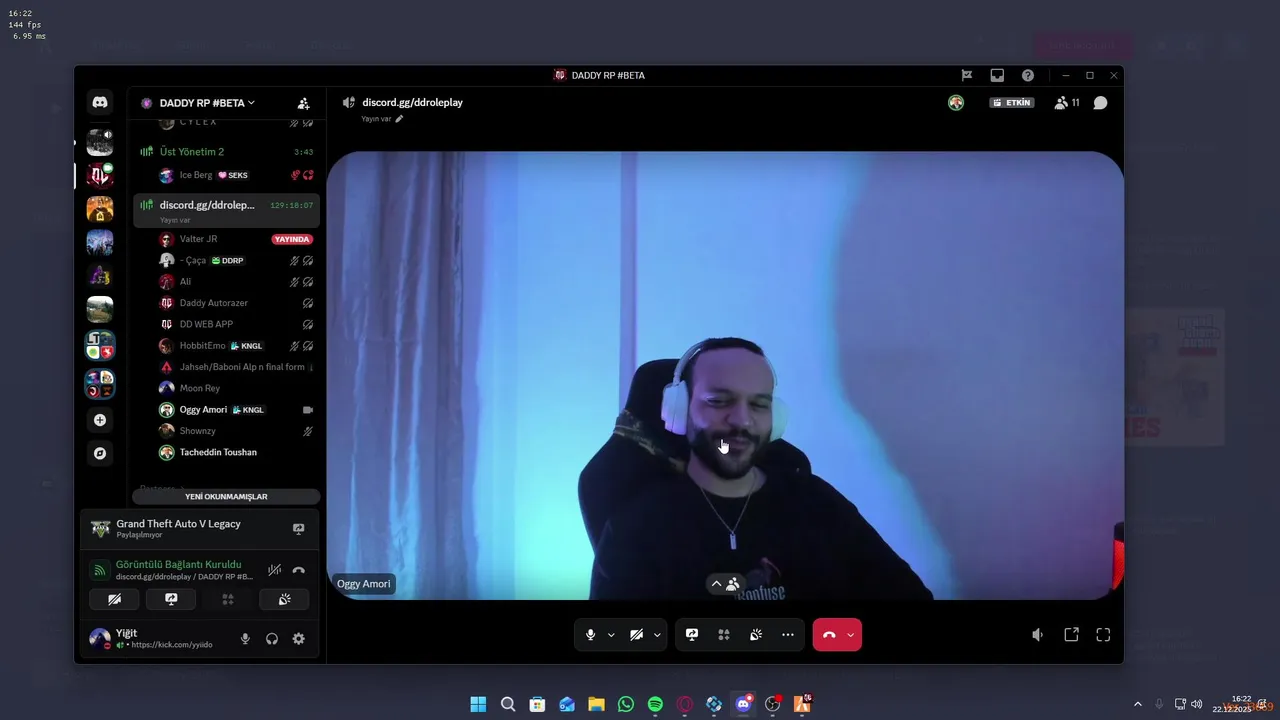
Task: Open Spotify from the taskbar
Action: [655, 704]
